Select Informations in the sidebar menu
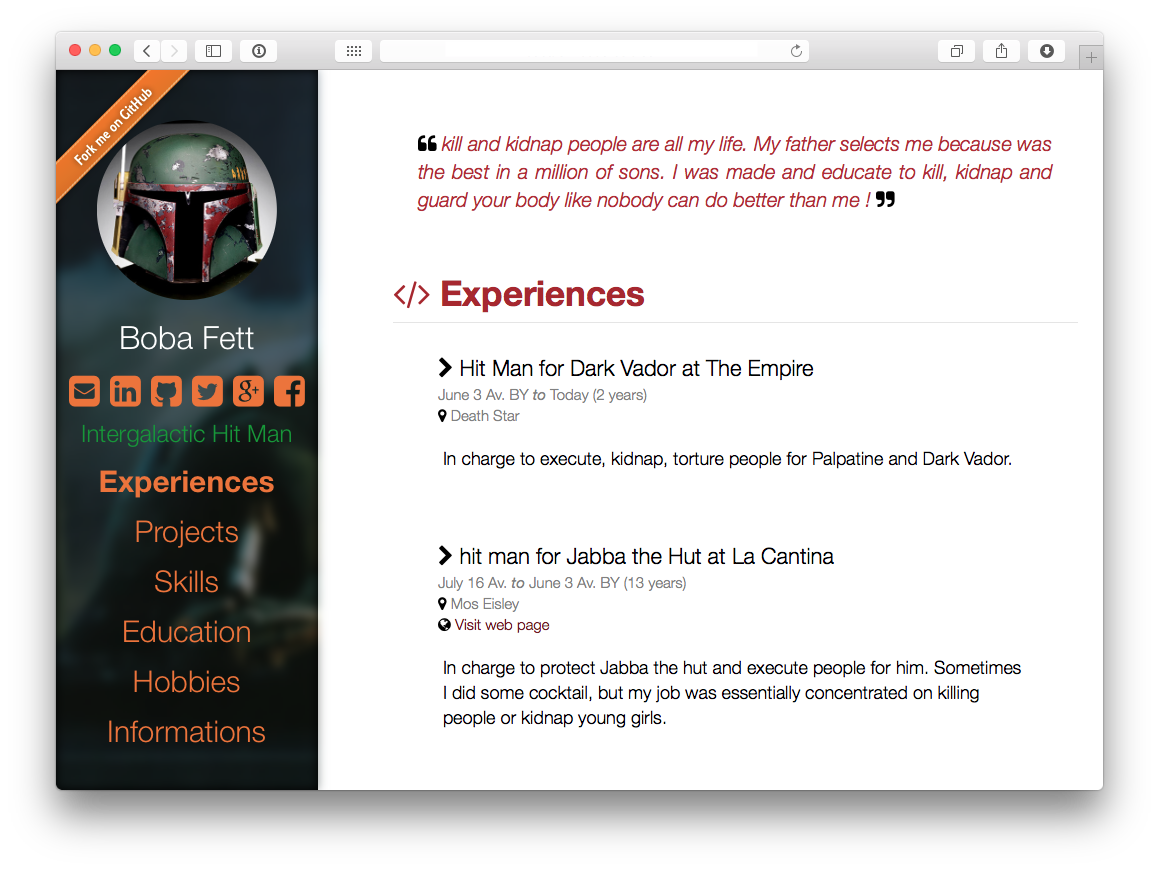The width and height of the screenshot is (1159, 870). click(x=186, y=732)
